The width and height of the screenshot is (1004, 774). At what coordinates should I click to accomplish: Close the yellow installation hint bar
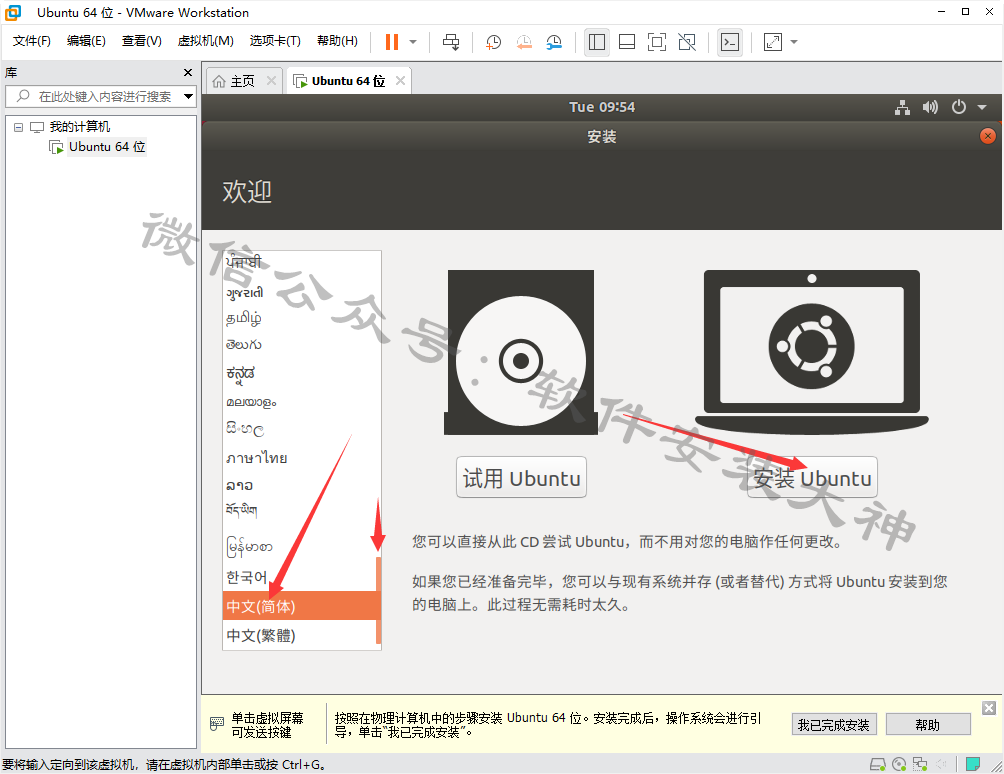point(989,707)
